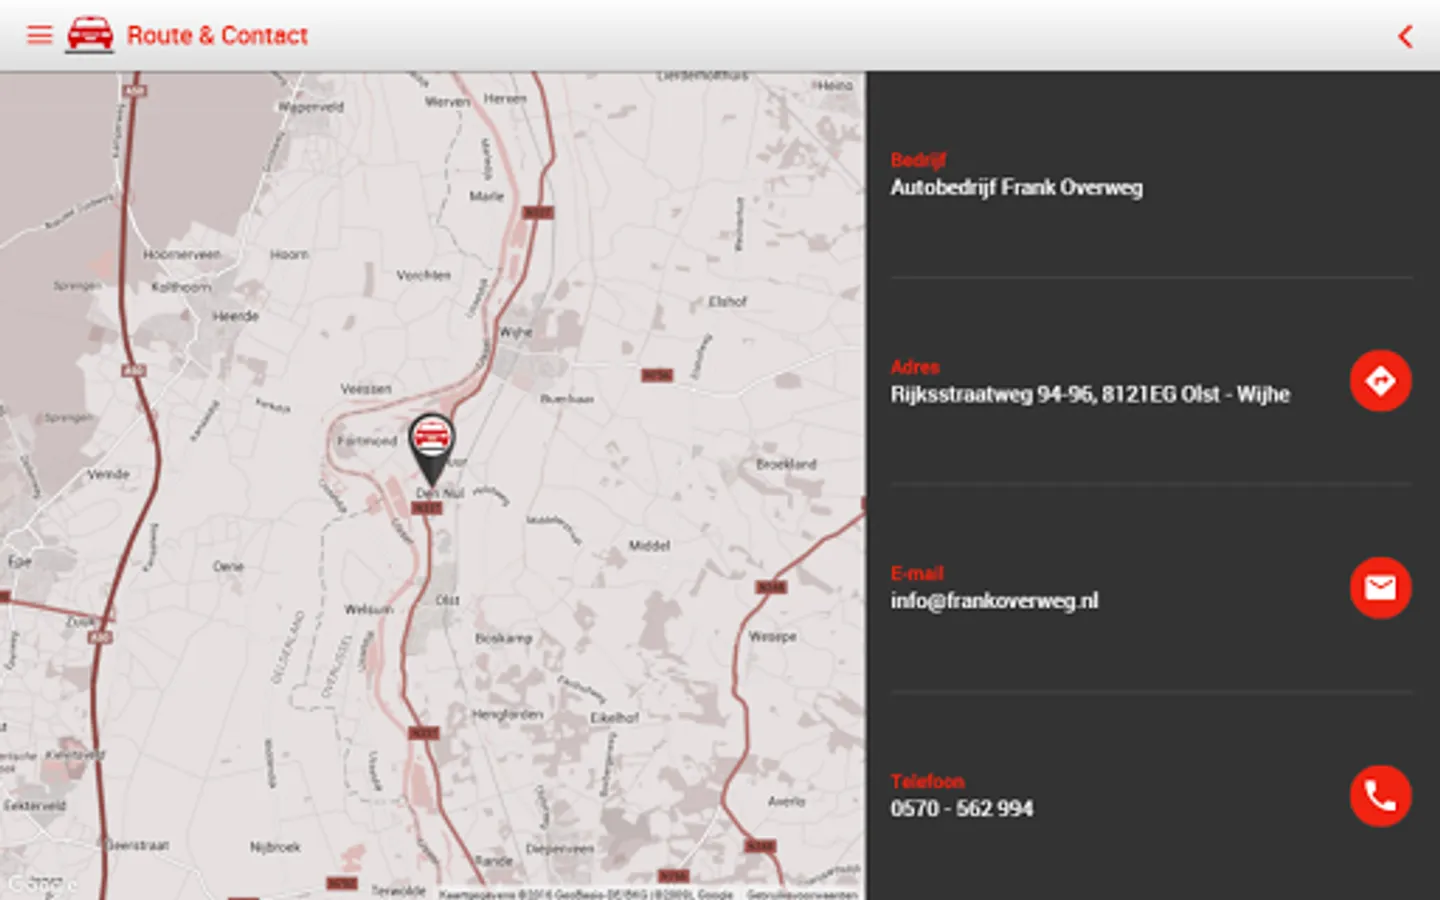
Task: Open Gebruiksvoorwaarden map terms link
Action: tap(802, 894)
